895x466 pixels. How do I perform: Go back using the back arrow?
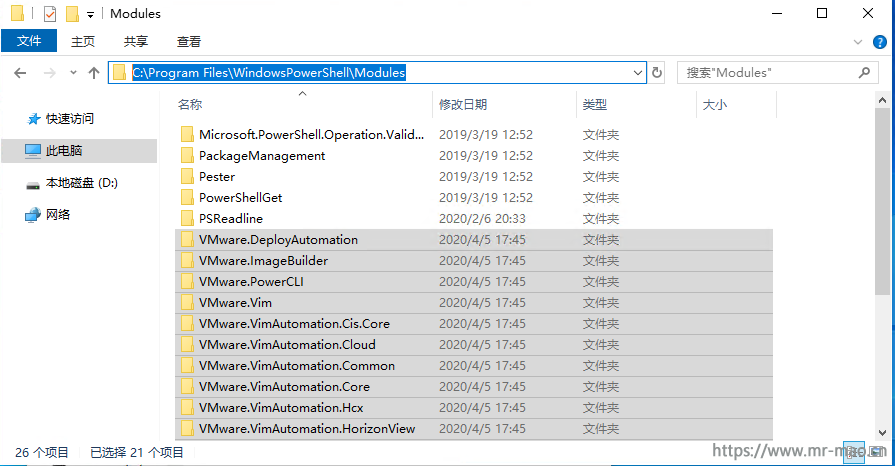pos(20,73)
